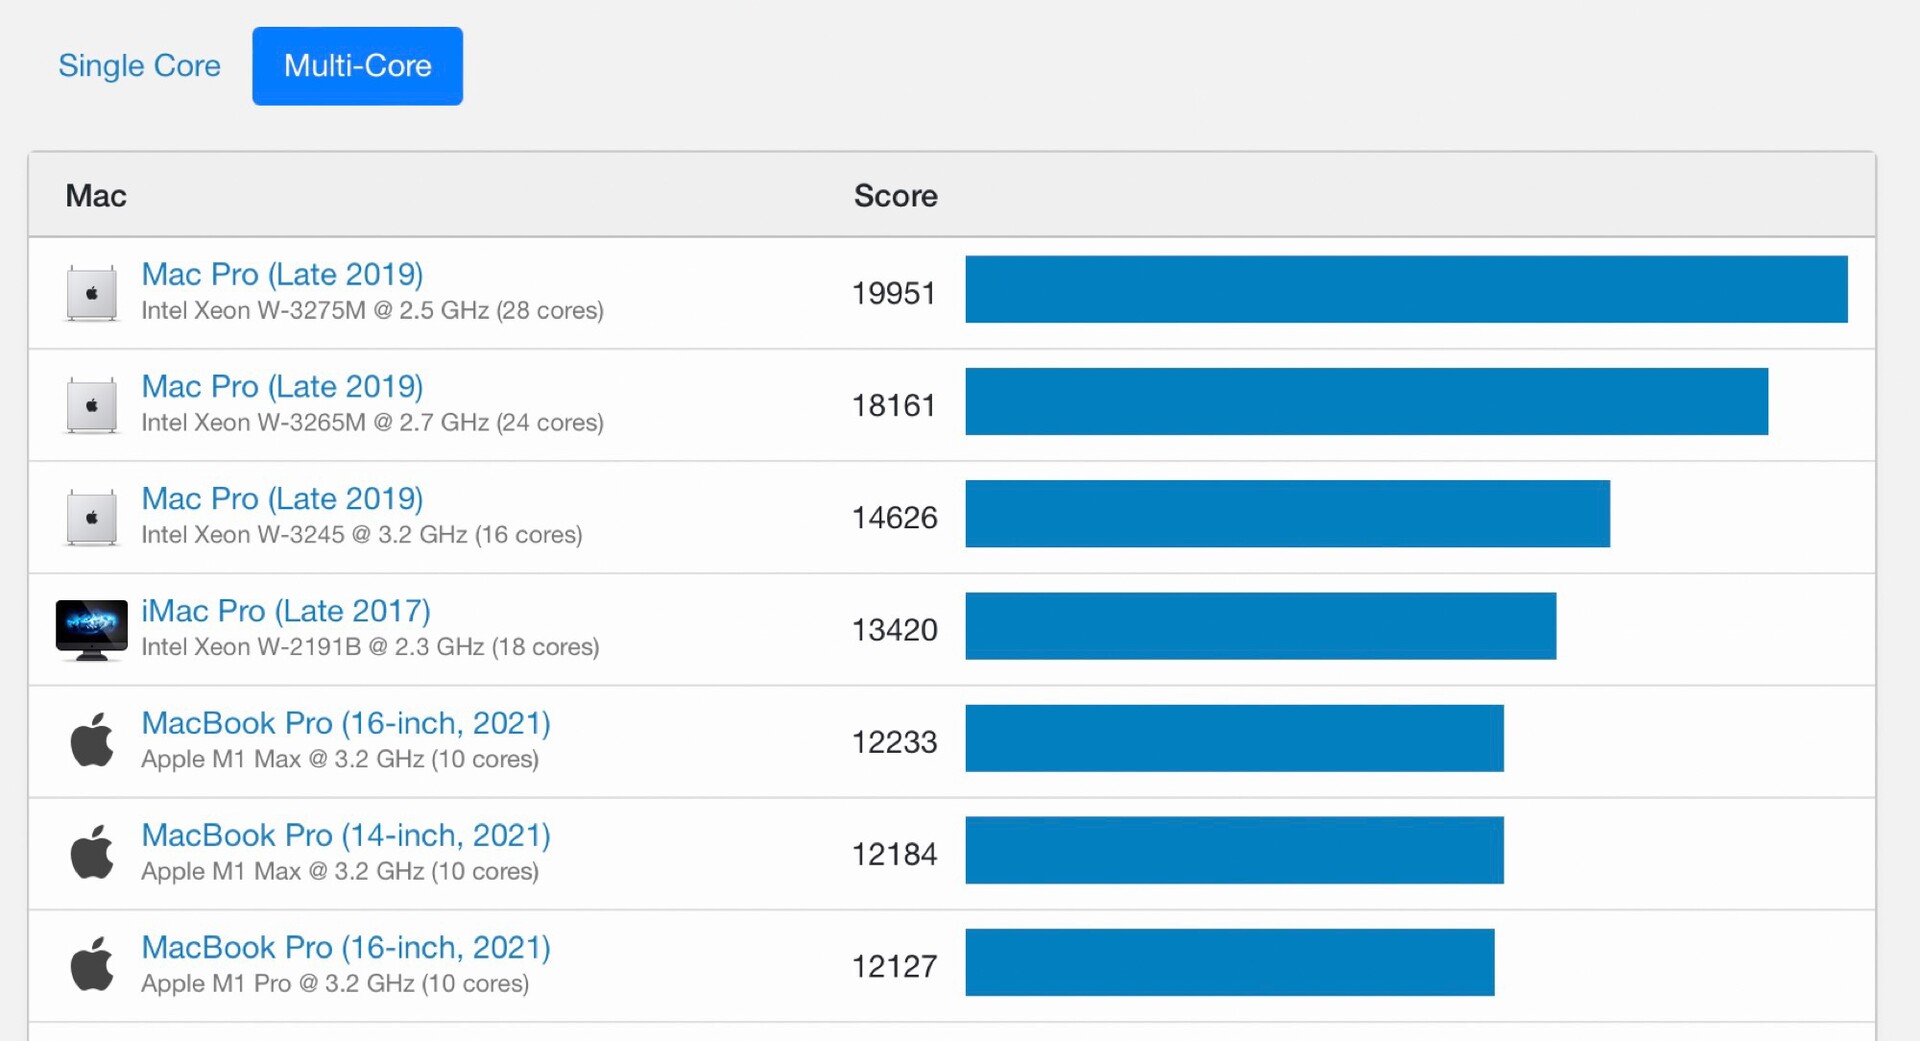Image resolution: width=1920 pixels, height=1041 pixels.
Task: Click Apple logo beside 16-inch M1 Max
Action: [91, 741]
